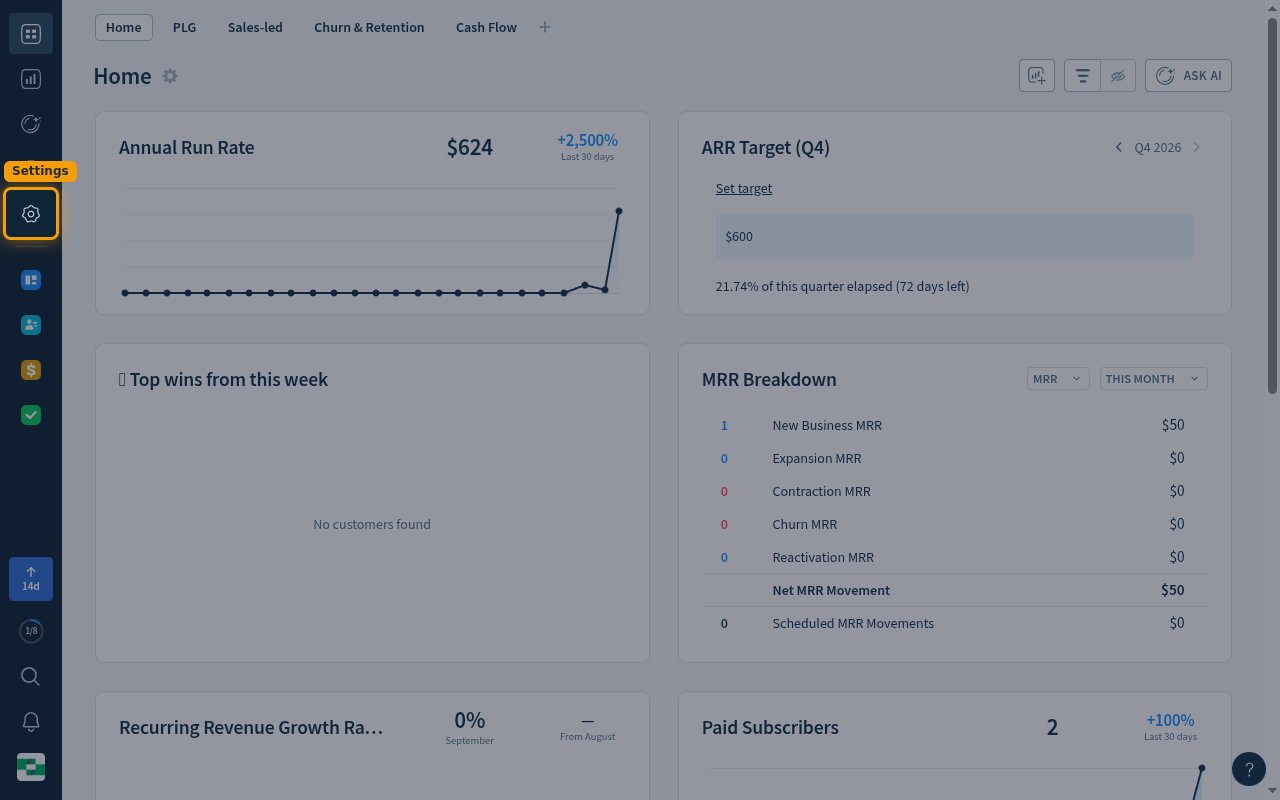1280x800 pixels.
Task: Open the green checkmark app icon
Action: coord(31,415)
